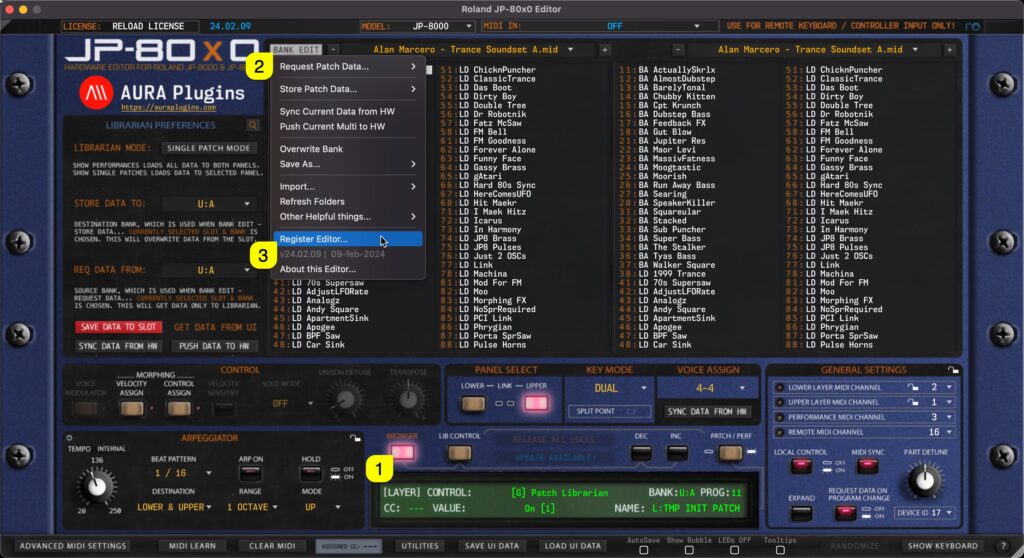1024x558 pixels.
Task: Open ADVANCED MIDI SETTINGS
Action: click(x=72, y=546)
